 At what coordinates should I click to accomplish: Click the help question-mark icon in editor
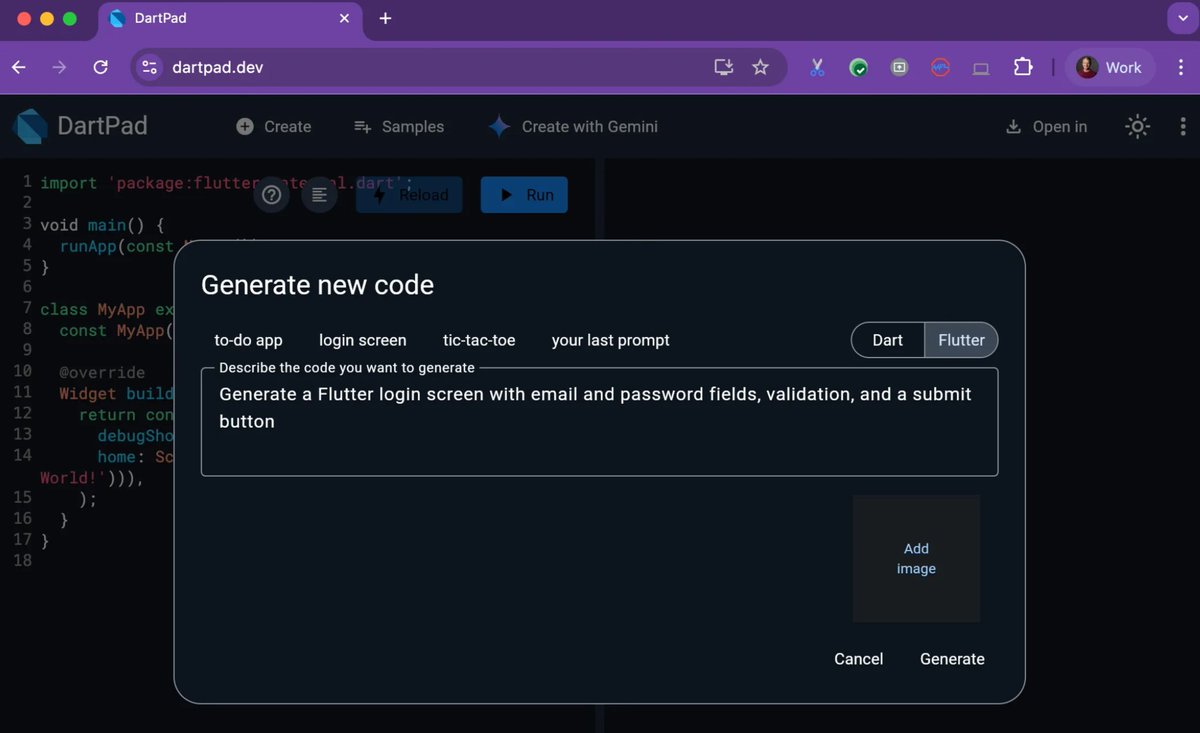coord(271,195)
